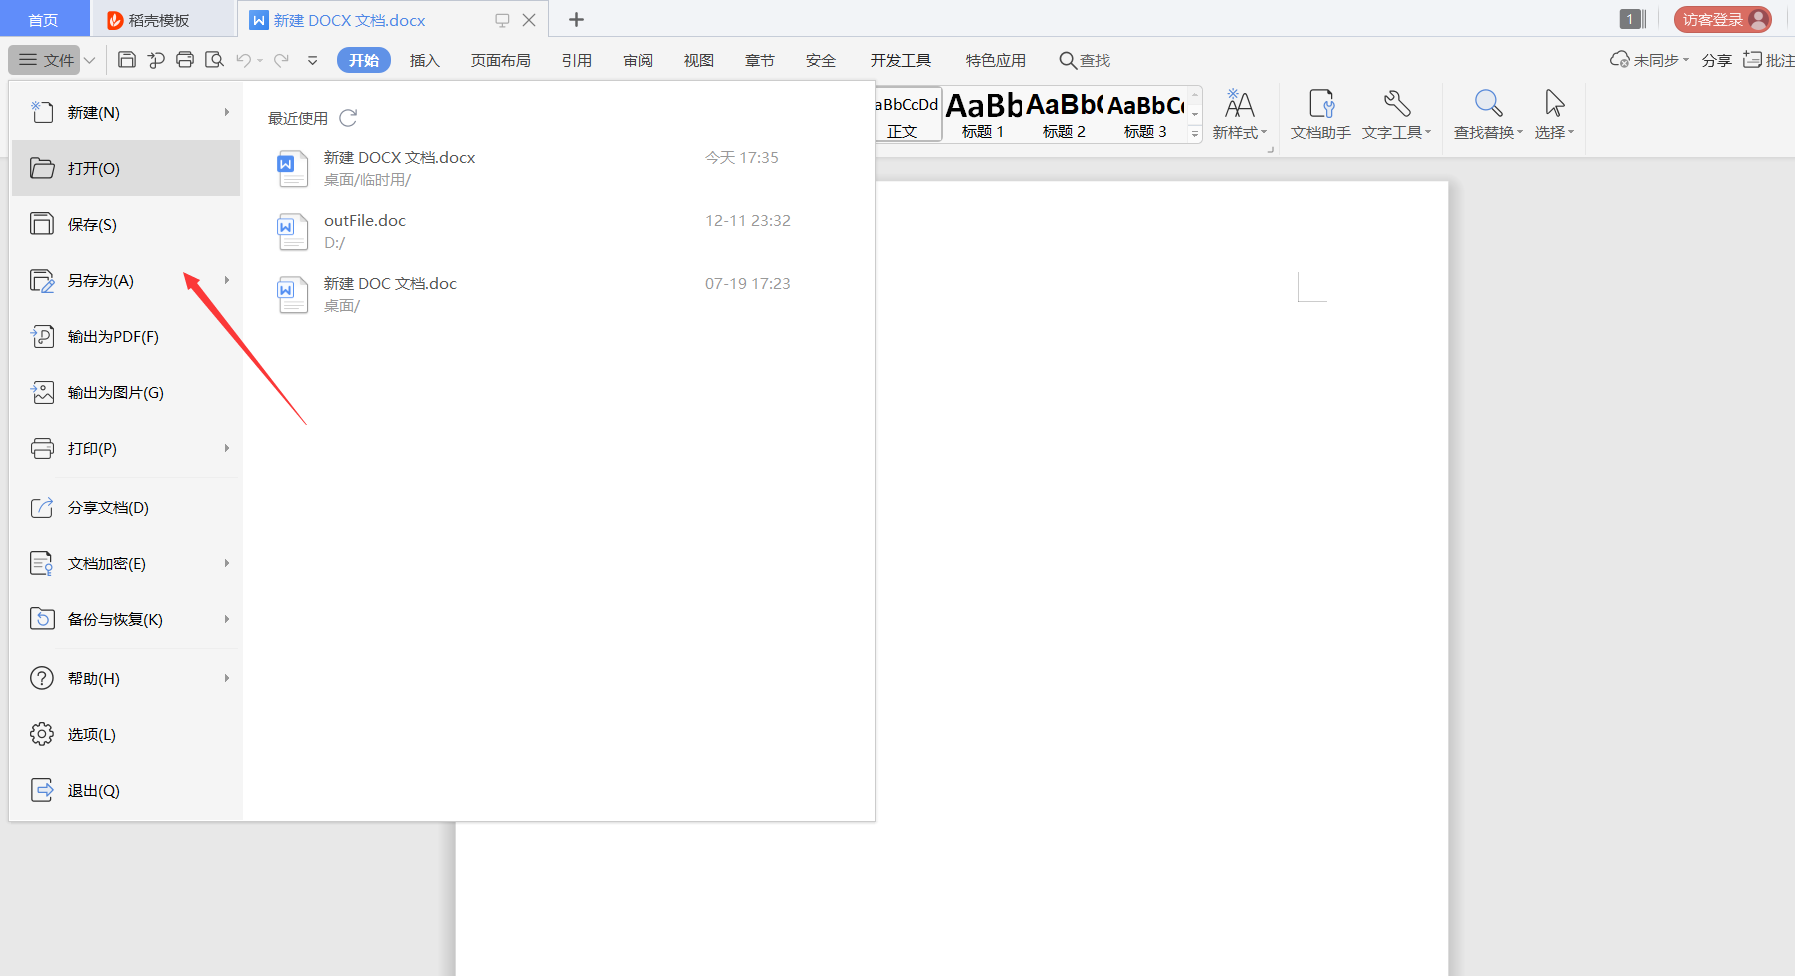Open recent file outFile.doc
The image size is (1795, 976).
coord(556,231)
